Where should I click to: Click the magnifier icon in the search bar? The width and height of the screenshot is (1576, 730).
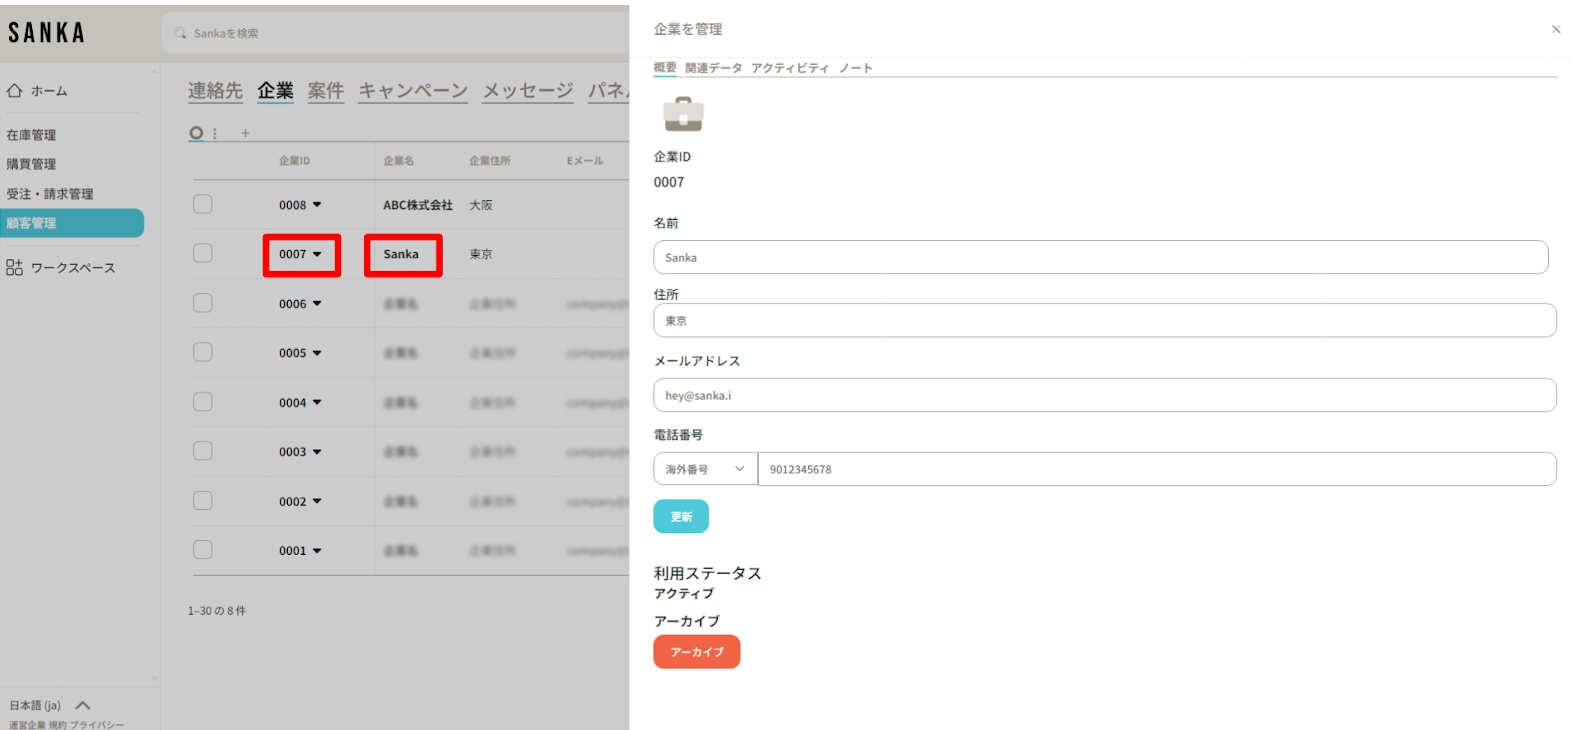[x=180, y=33]
